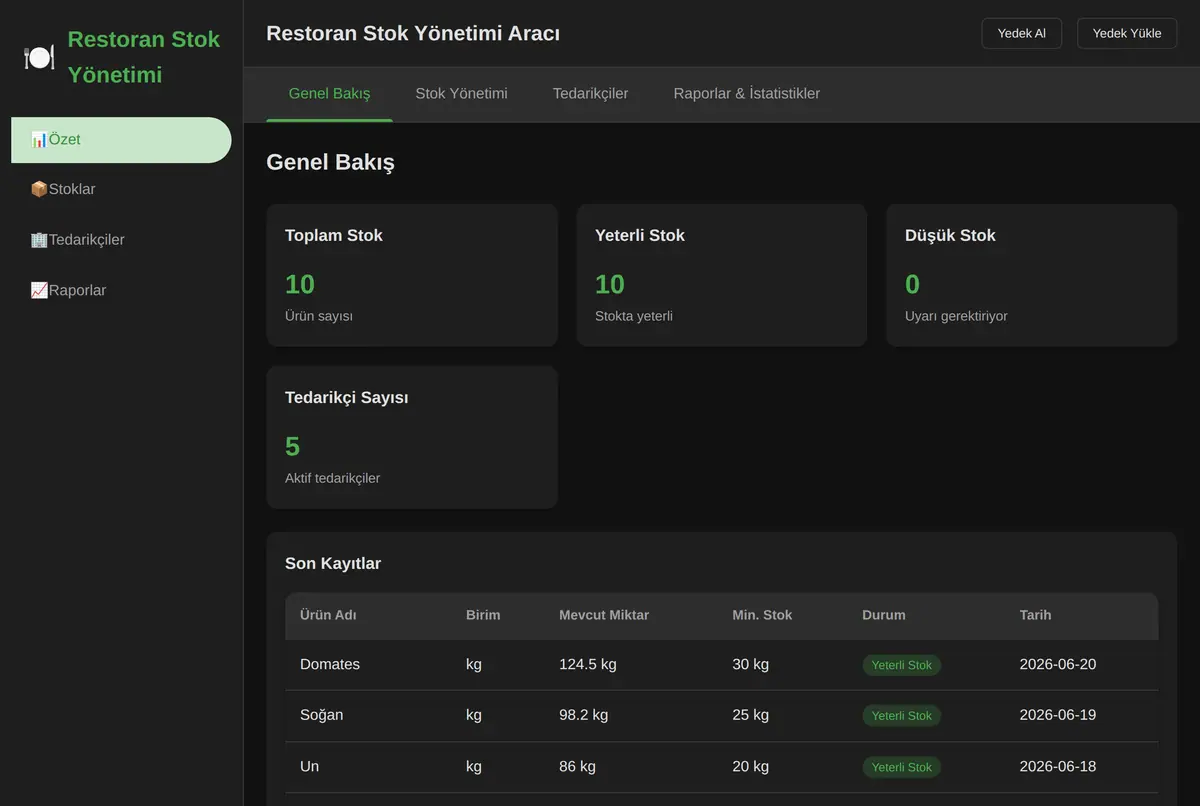This screenshot has height=806, width=1200.
Task: Open Tedarikçiler in the sidebar
Action: (x=121, y=240)
